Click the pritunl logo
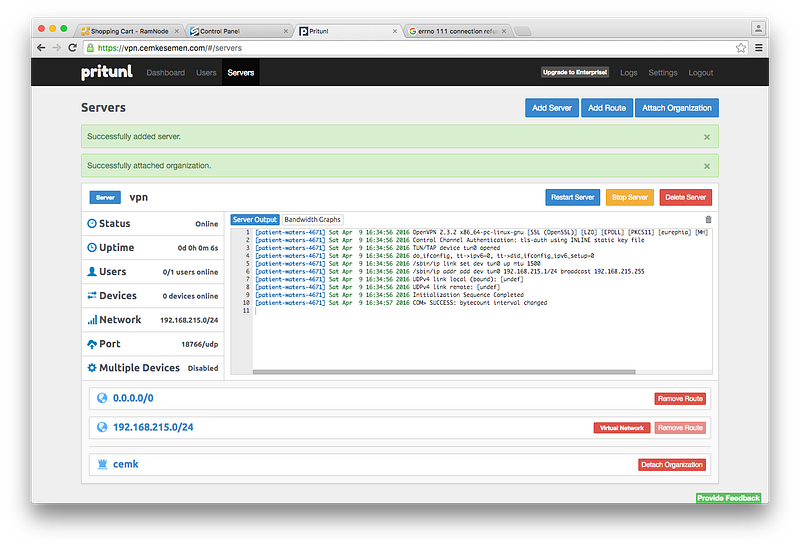 tap(107, 72)
